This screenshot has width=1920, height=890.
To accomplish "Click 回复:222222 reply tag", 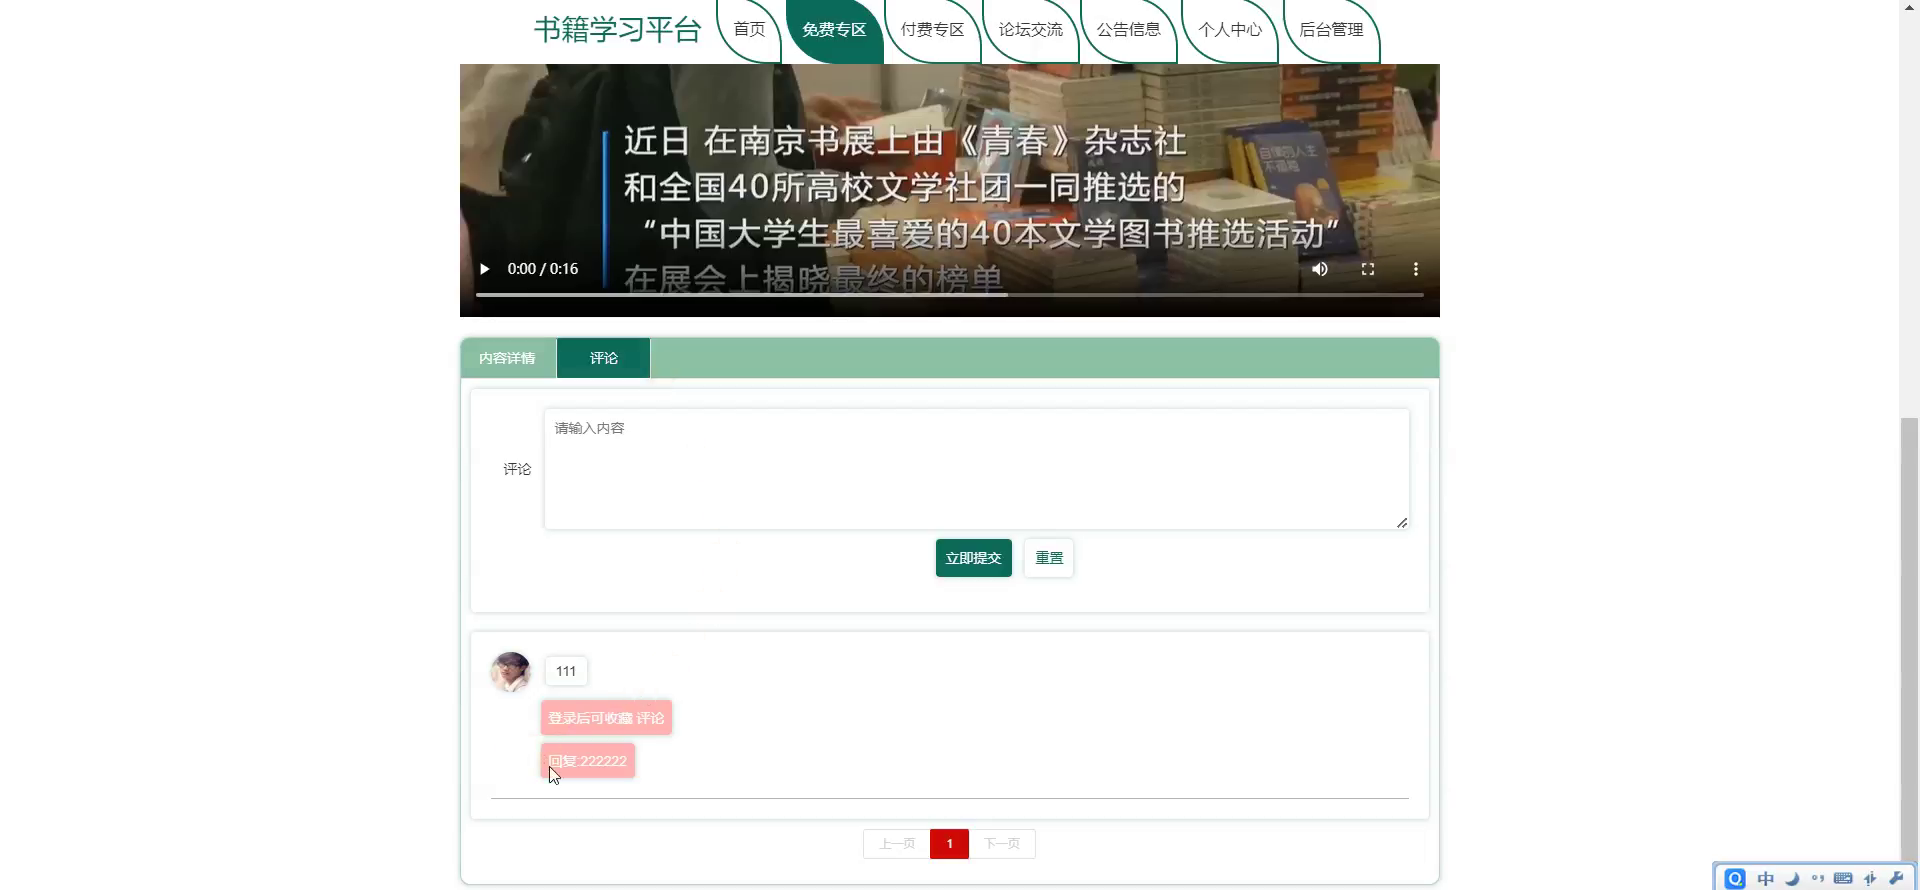I will [588, 761].
